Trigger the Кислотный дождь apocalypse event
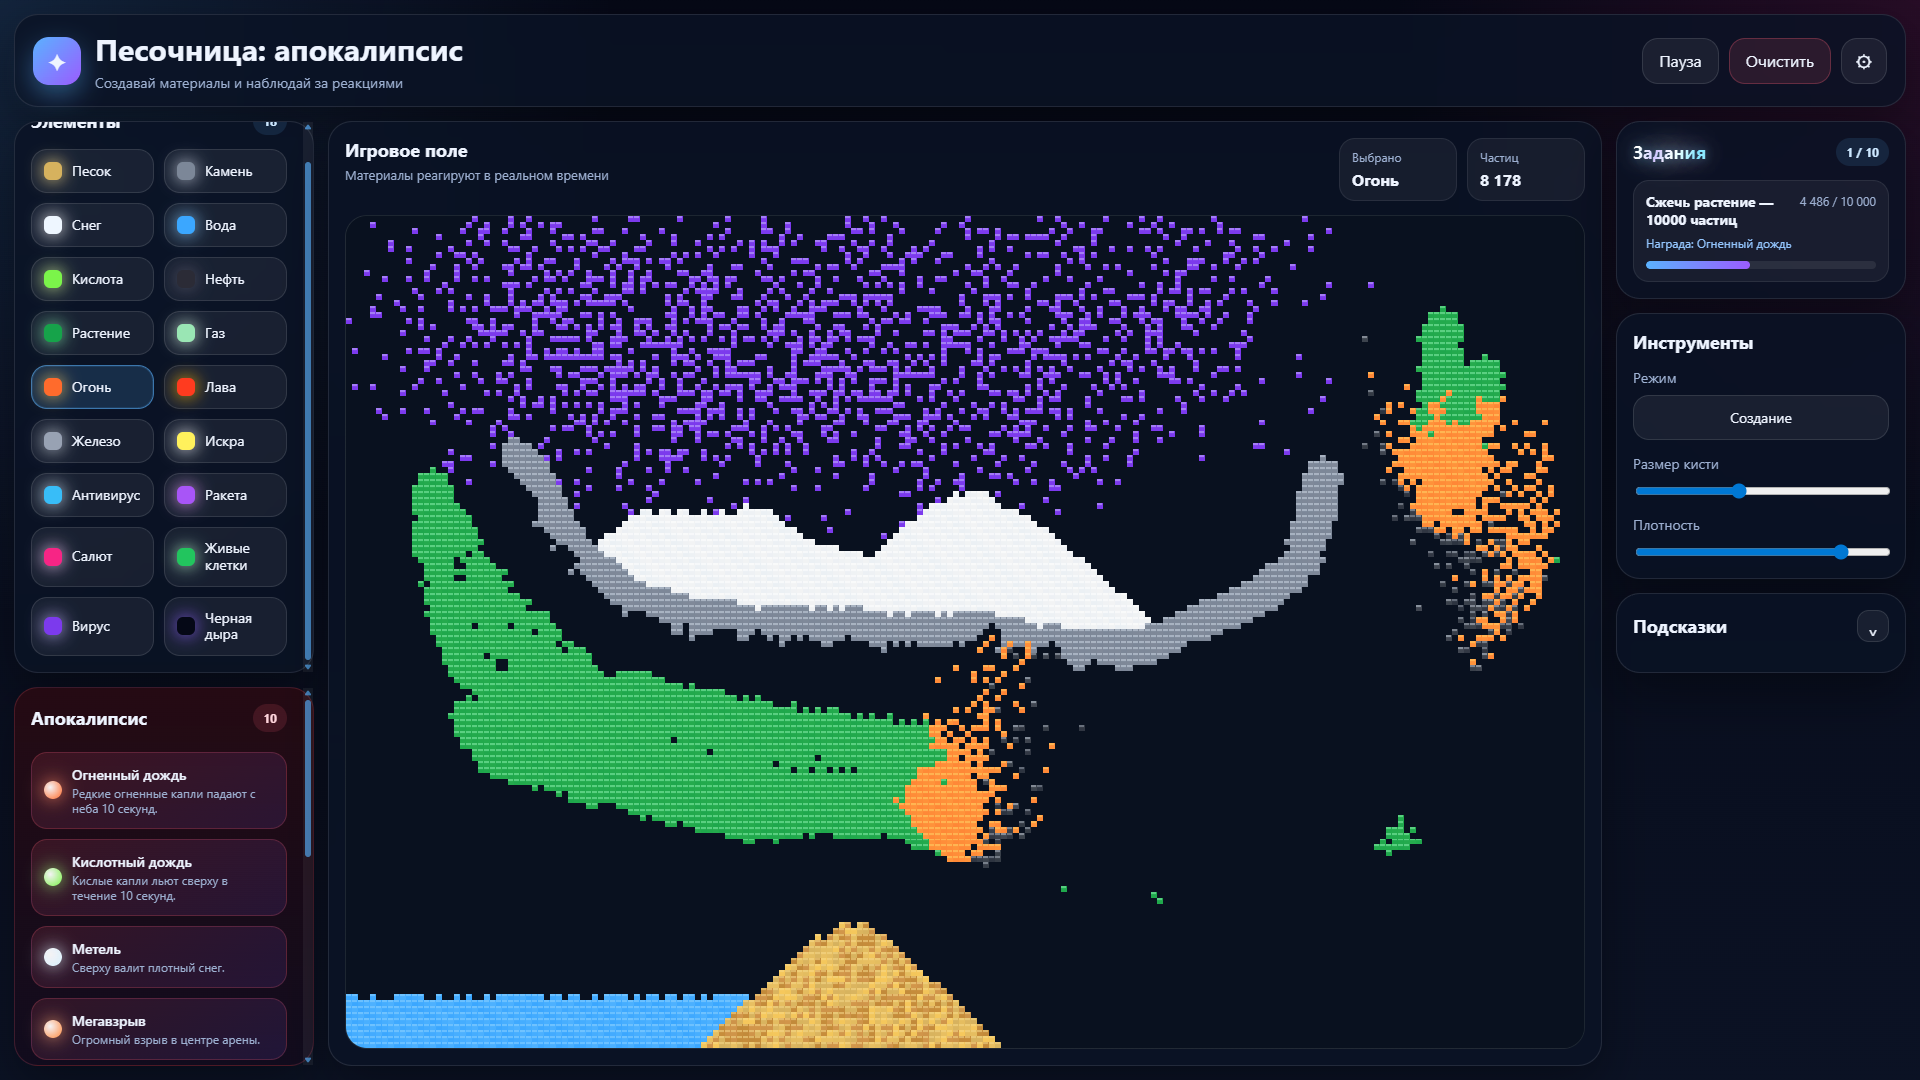This screenshot has width=1920, height=1080. point(159,878)
